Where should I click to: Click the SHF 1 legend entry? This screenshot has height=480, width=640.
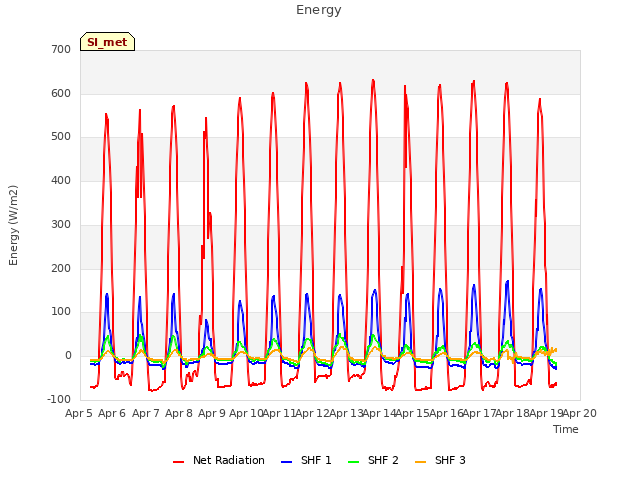306,460
